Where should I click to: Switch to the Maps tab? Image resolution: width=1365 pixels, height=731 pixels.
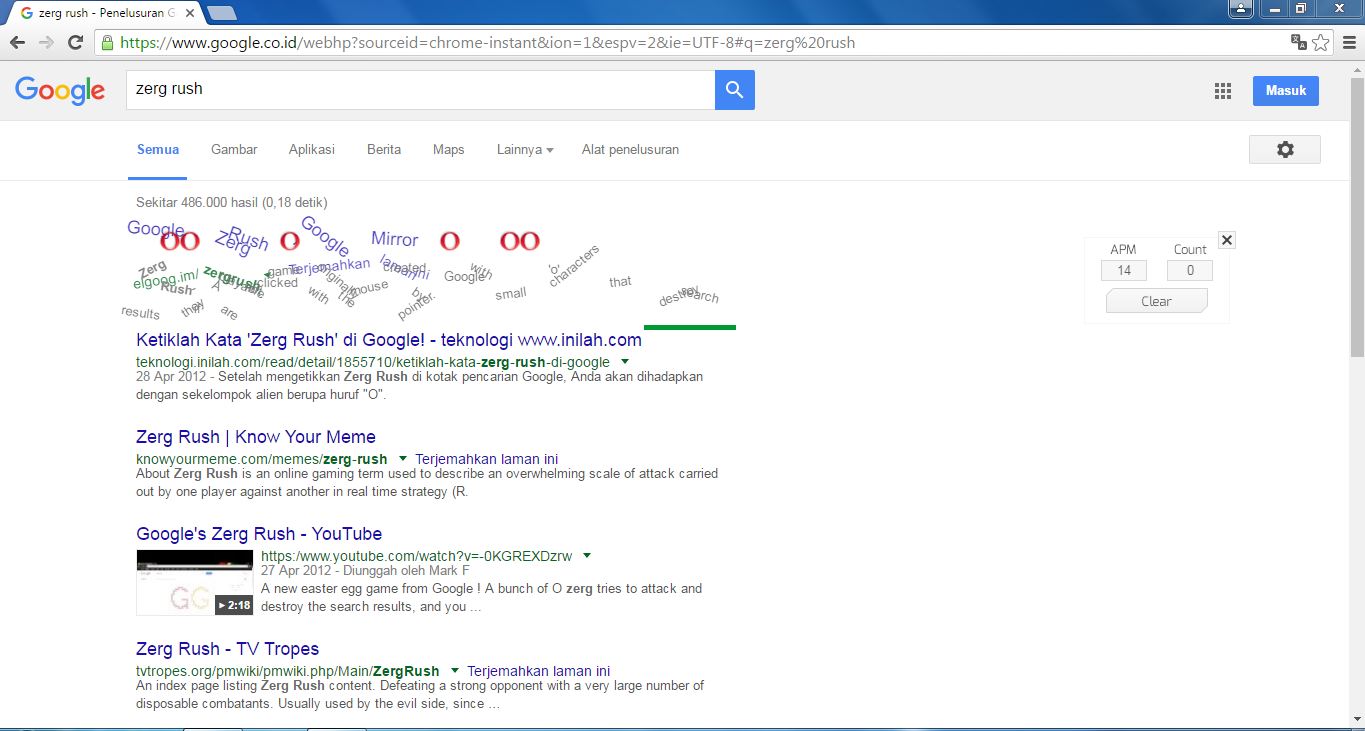[x=449, y=149]
